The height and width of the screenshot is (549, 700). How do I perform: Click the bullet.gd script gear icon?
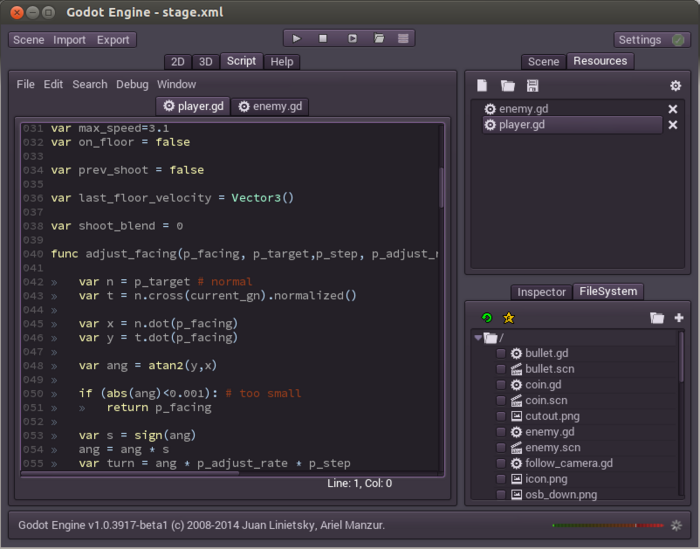516,354
